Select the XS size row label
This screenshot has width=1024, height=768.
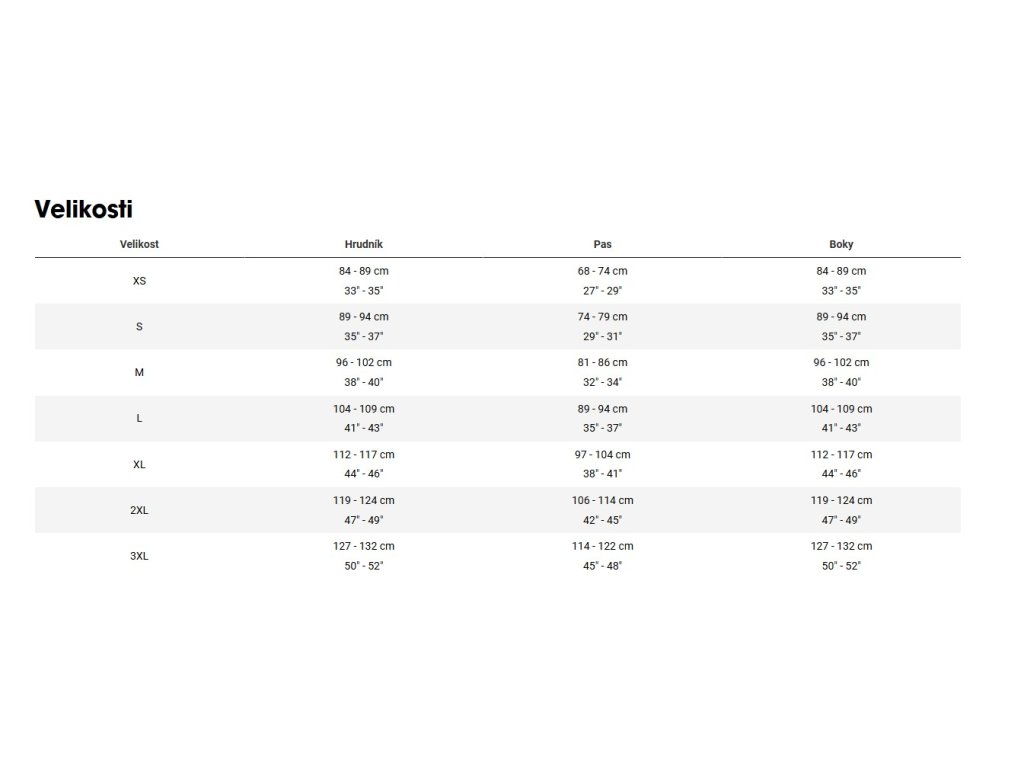click(139, 281)
